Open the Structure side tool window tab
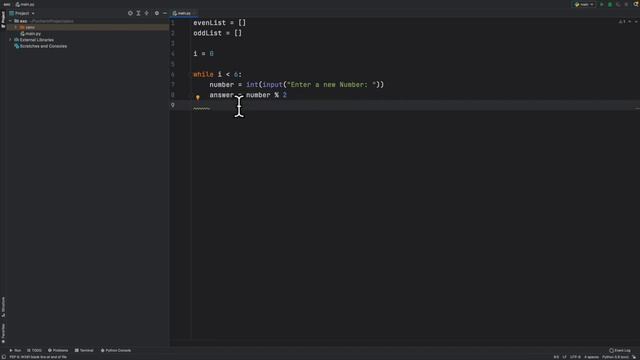Screen dimensions: 640x360 pos(3,307)
